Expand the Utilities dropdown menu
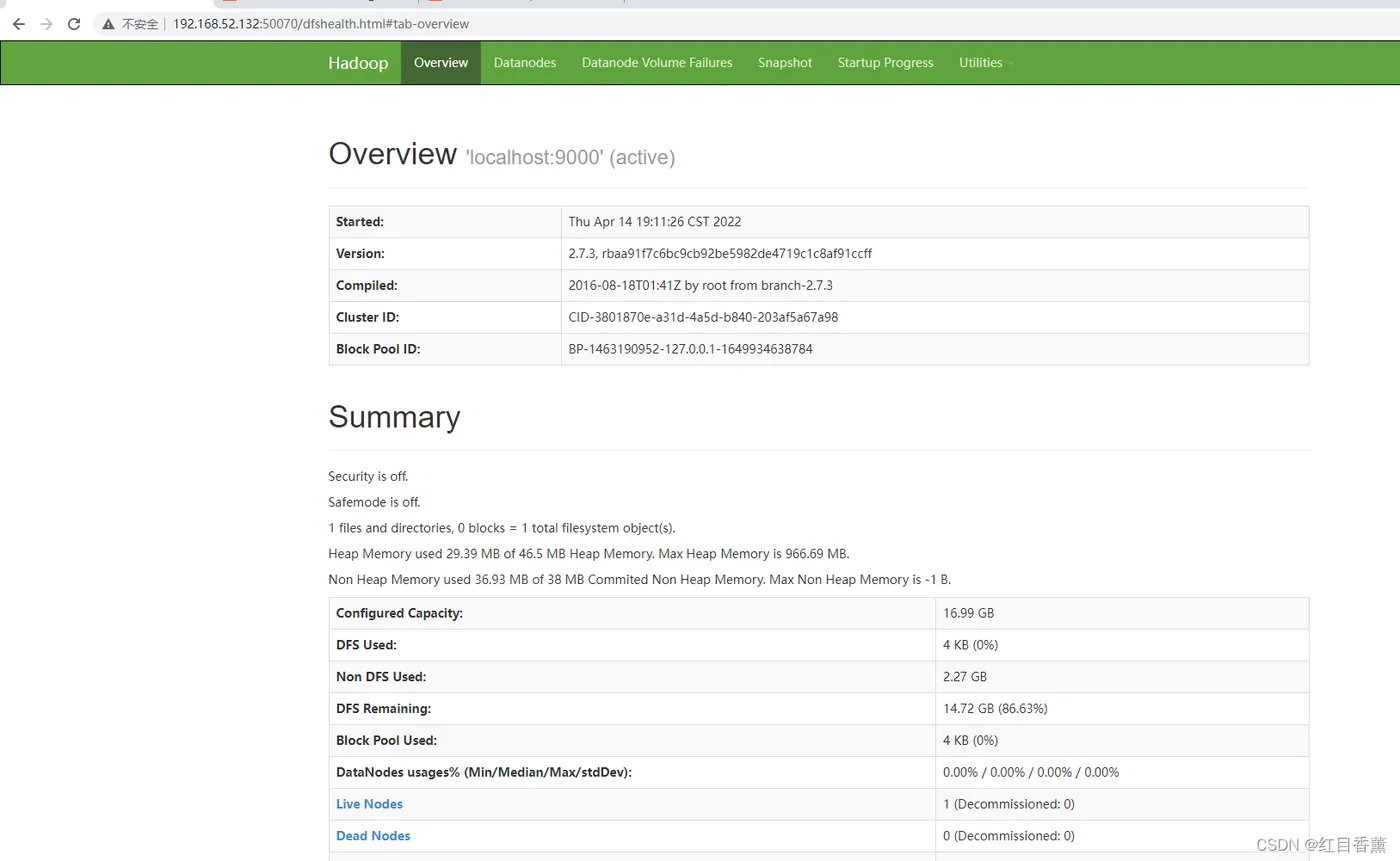The image size is (1400, 861). point(986,63)
